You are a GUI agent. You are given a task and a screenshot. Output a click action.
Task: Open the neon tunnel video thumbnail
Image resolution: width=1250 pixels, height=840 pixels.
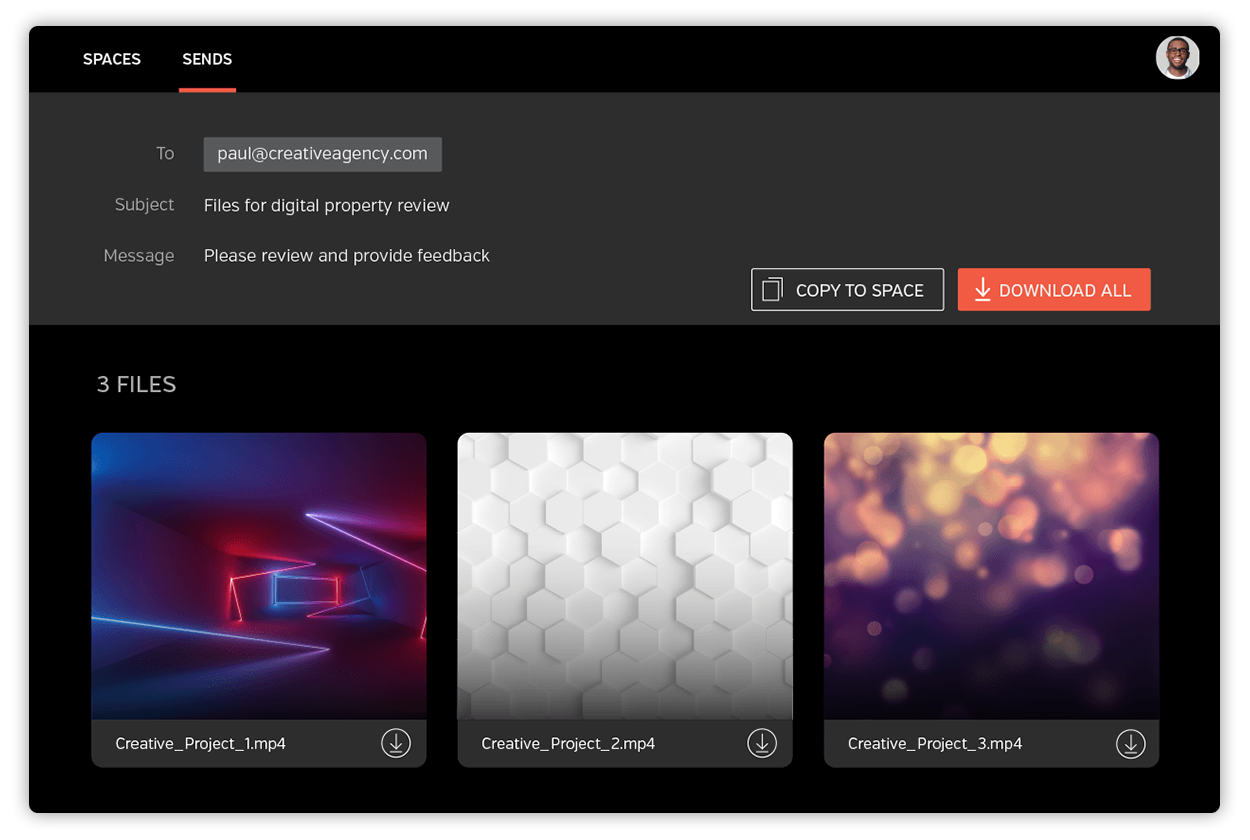(259, 575)
